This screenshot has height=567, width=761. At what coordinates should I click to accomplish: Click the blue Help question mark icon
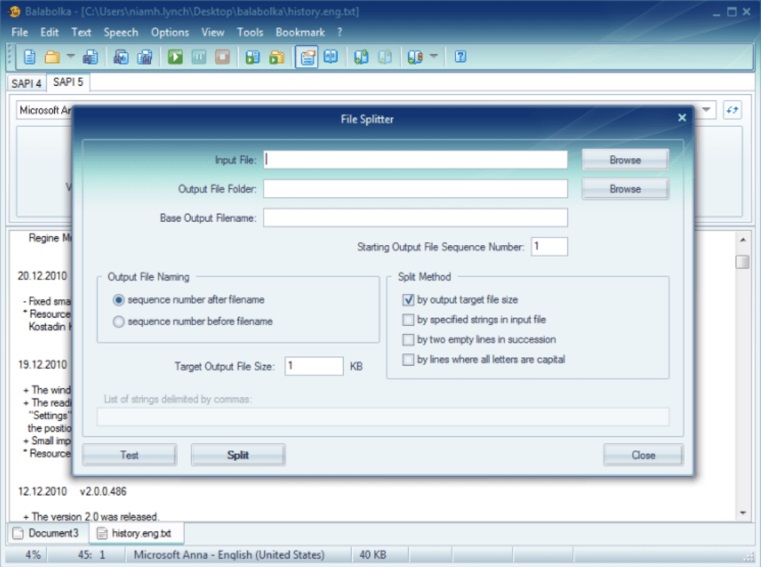[460, 57]
